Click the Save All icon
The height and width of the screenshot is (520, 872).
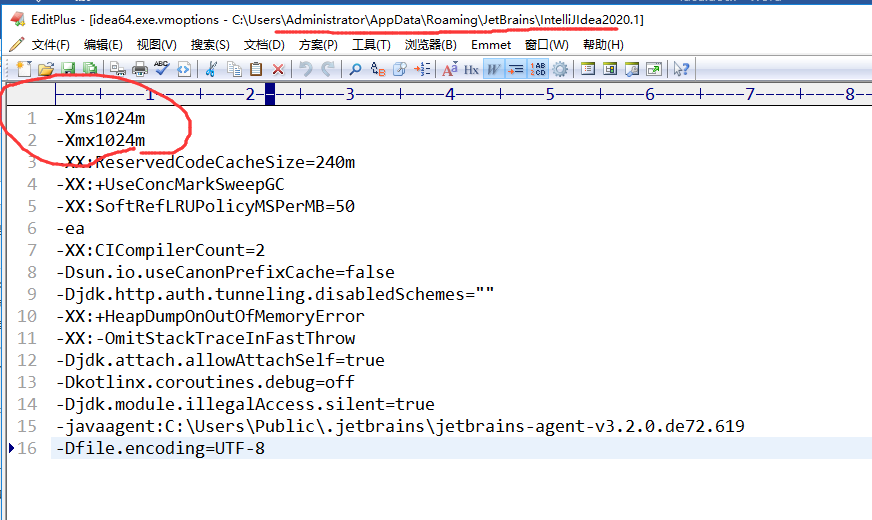90,69
